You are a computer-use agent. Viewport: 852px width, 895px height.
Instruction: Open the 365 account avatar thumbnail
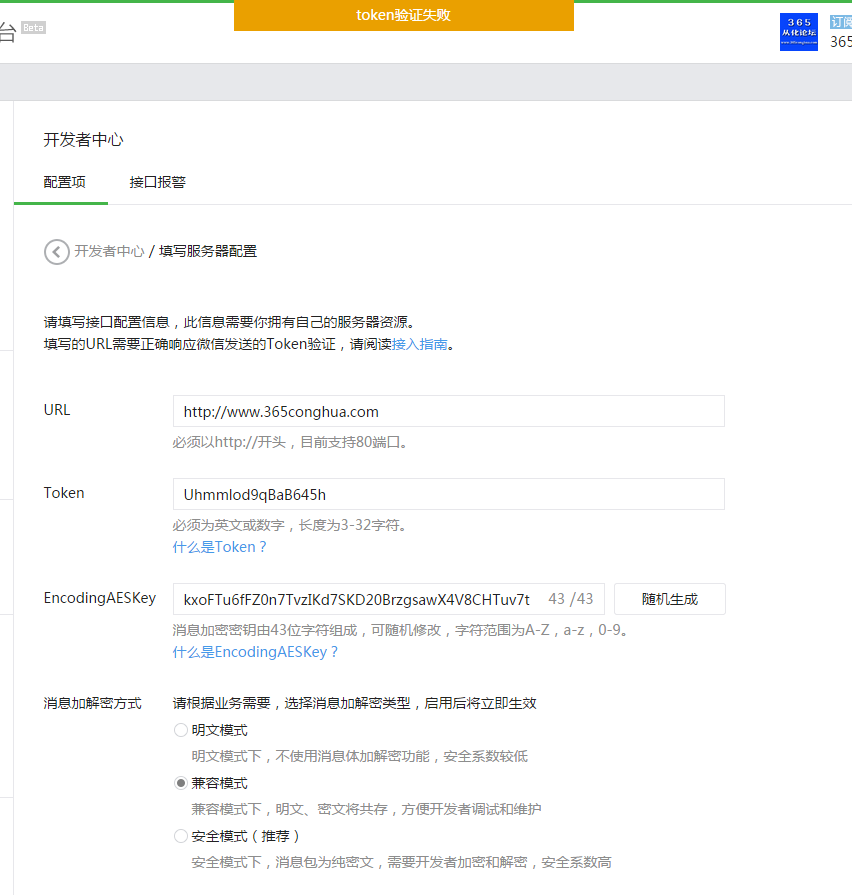[798, 32]
